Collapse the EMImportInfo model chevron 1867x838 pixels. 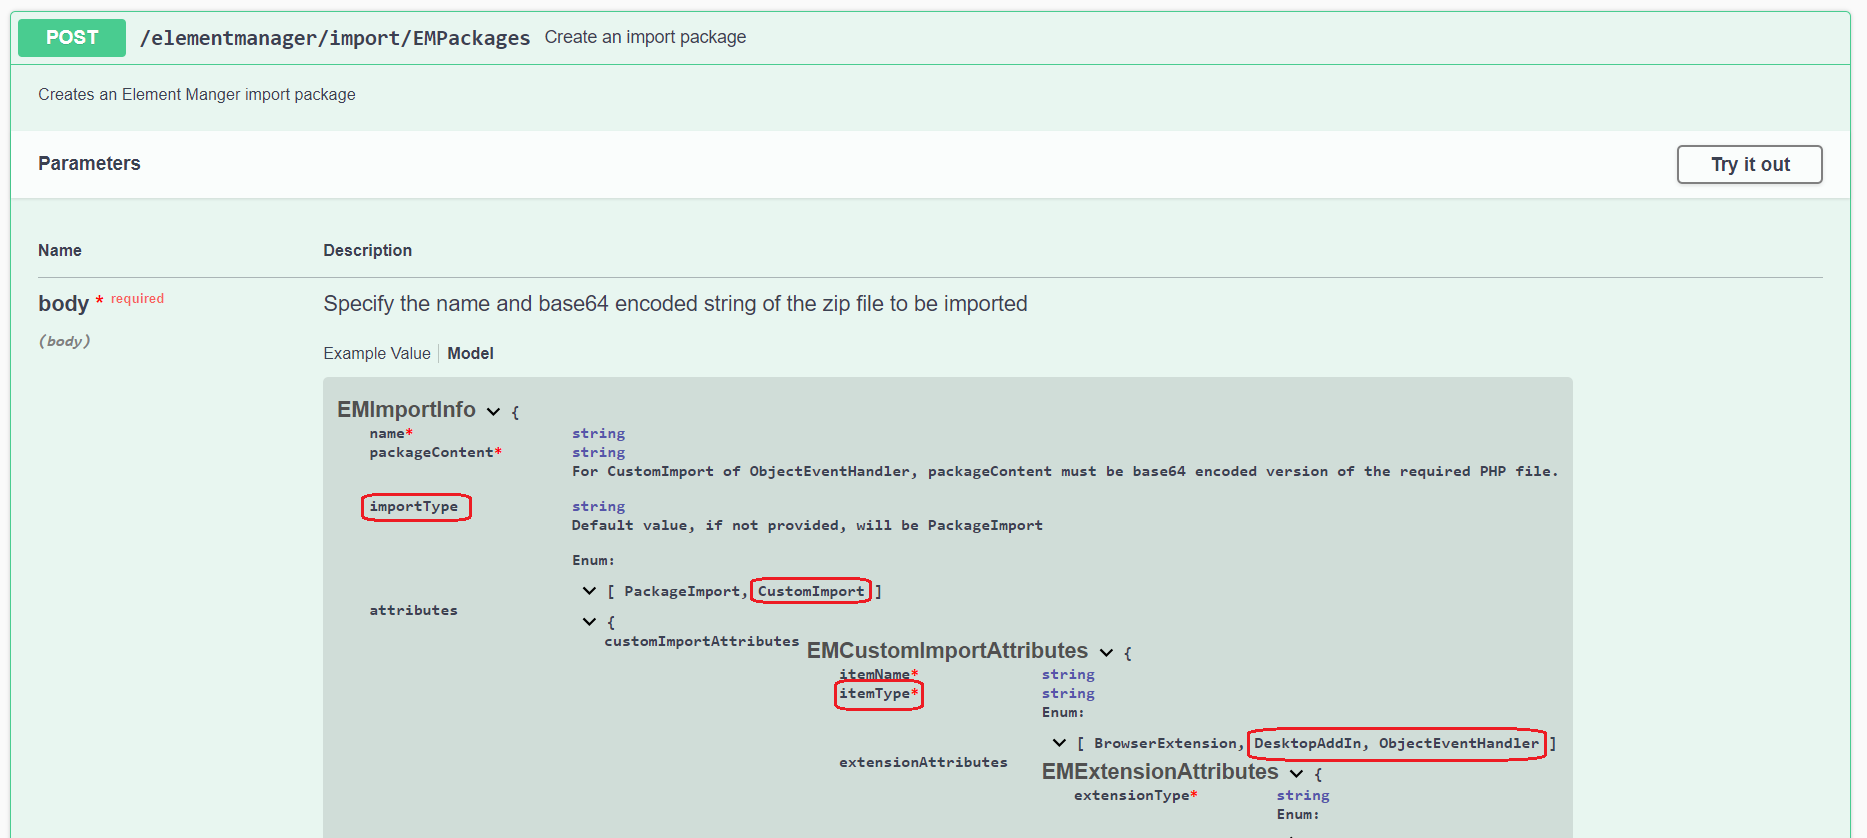click(x=493, y=412)
